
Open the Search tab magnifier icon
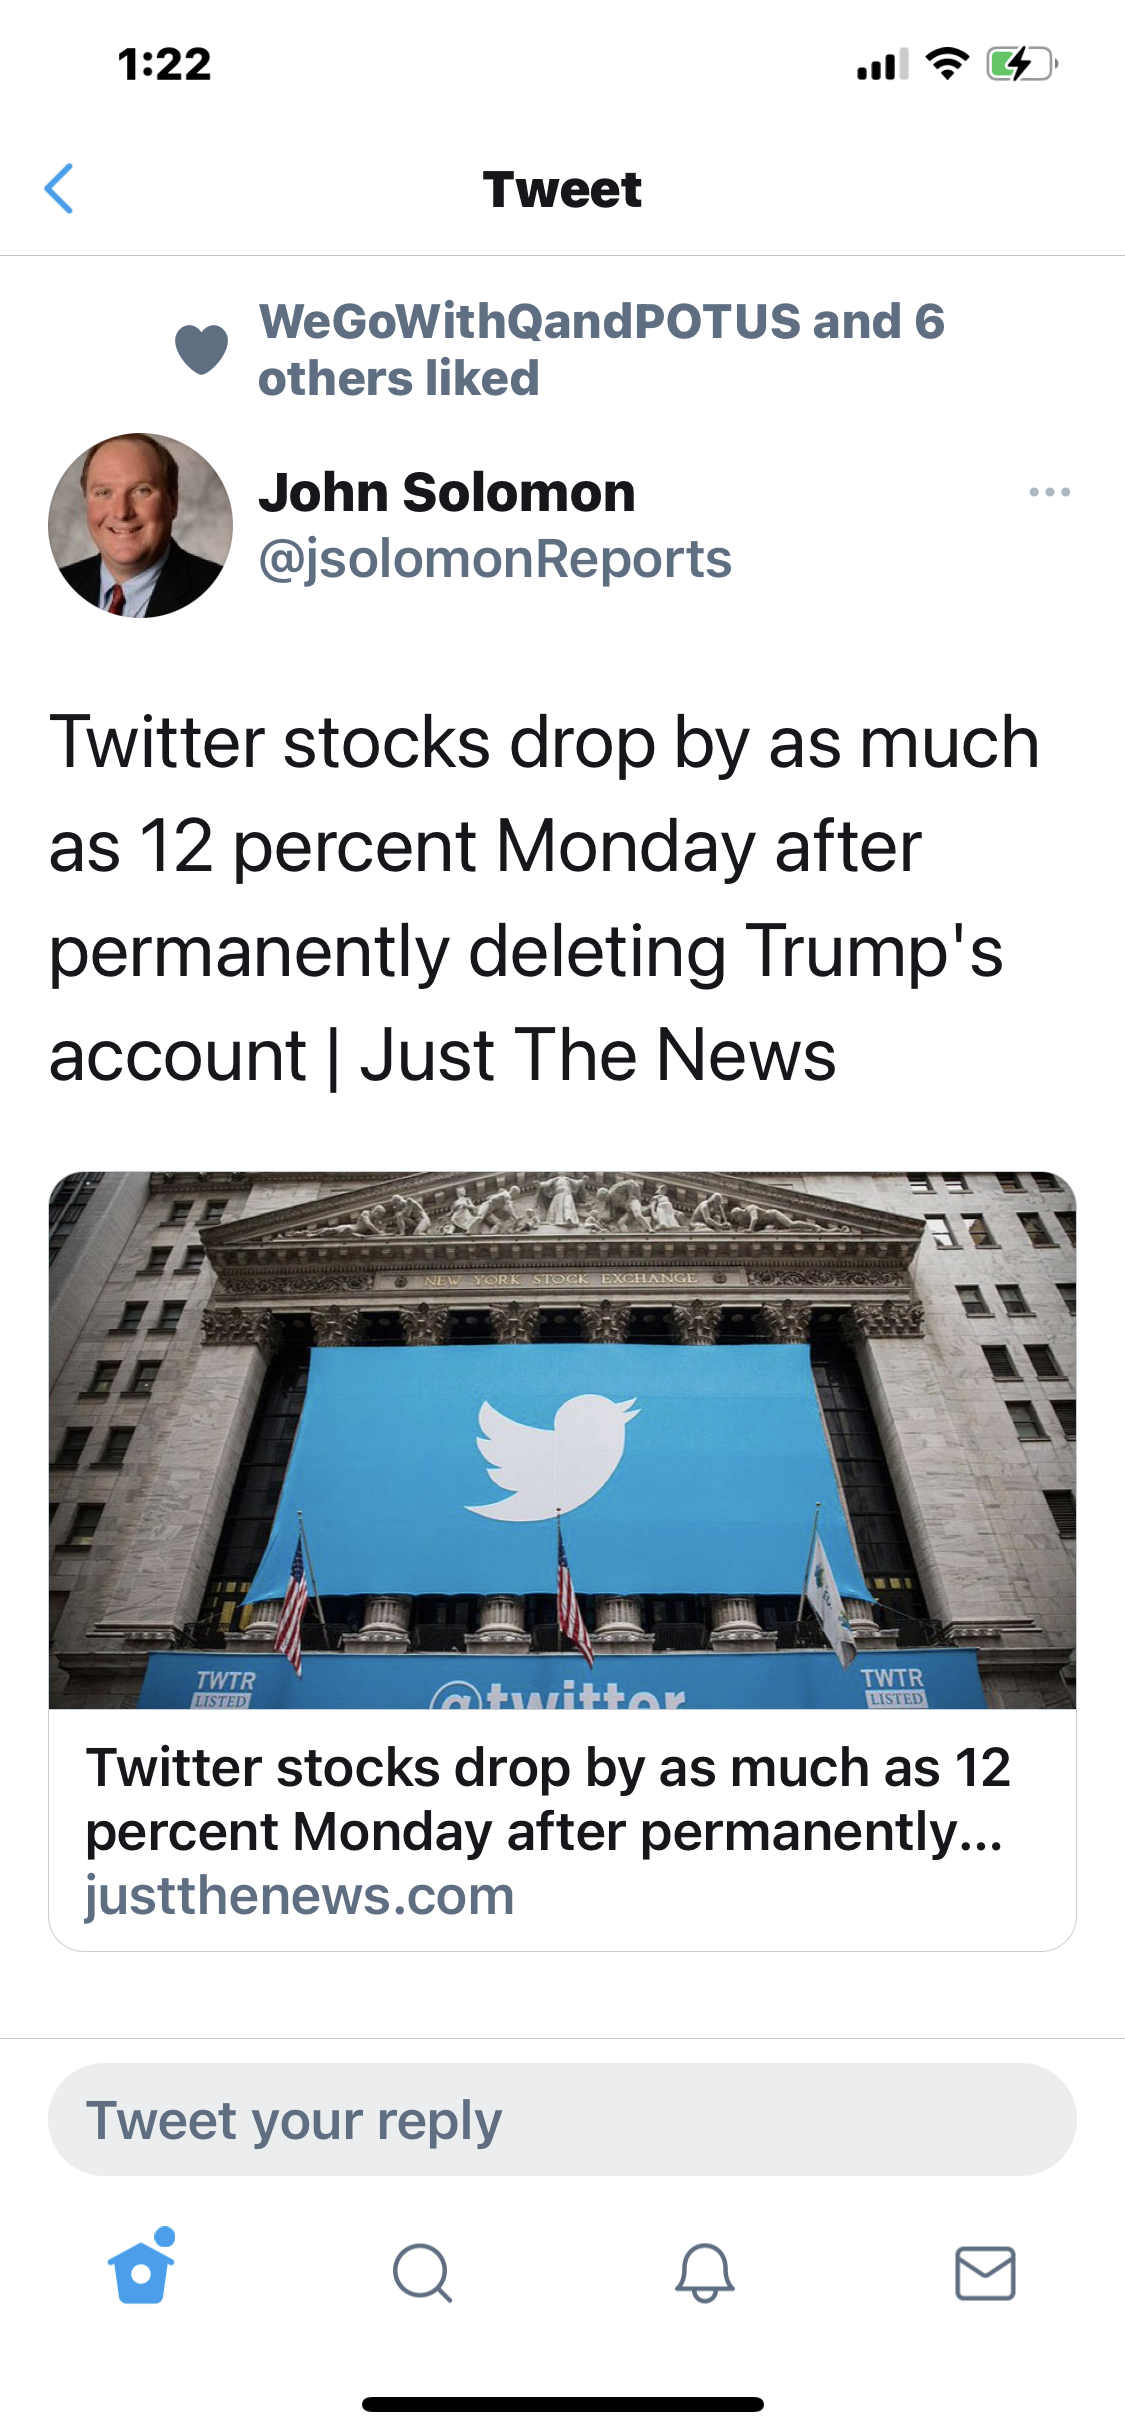click(422, 2273)
